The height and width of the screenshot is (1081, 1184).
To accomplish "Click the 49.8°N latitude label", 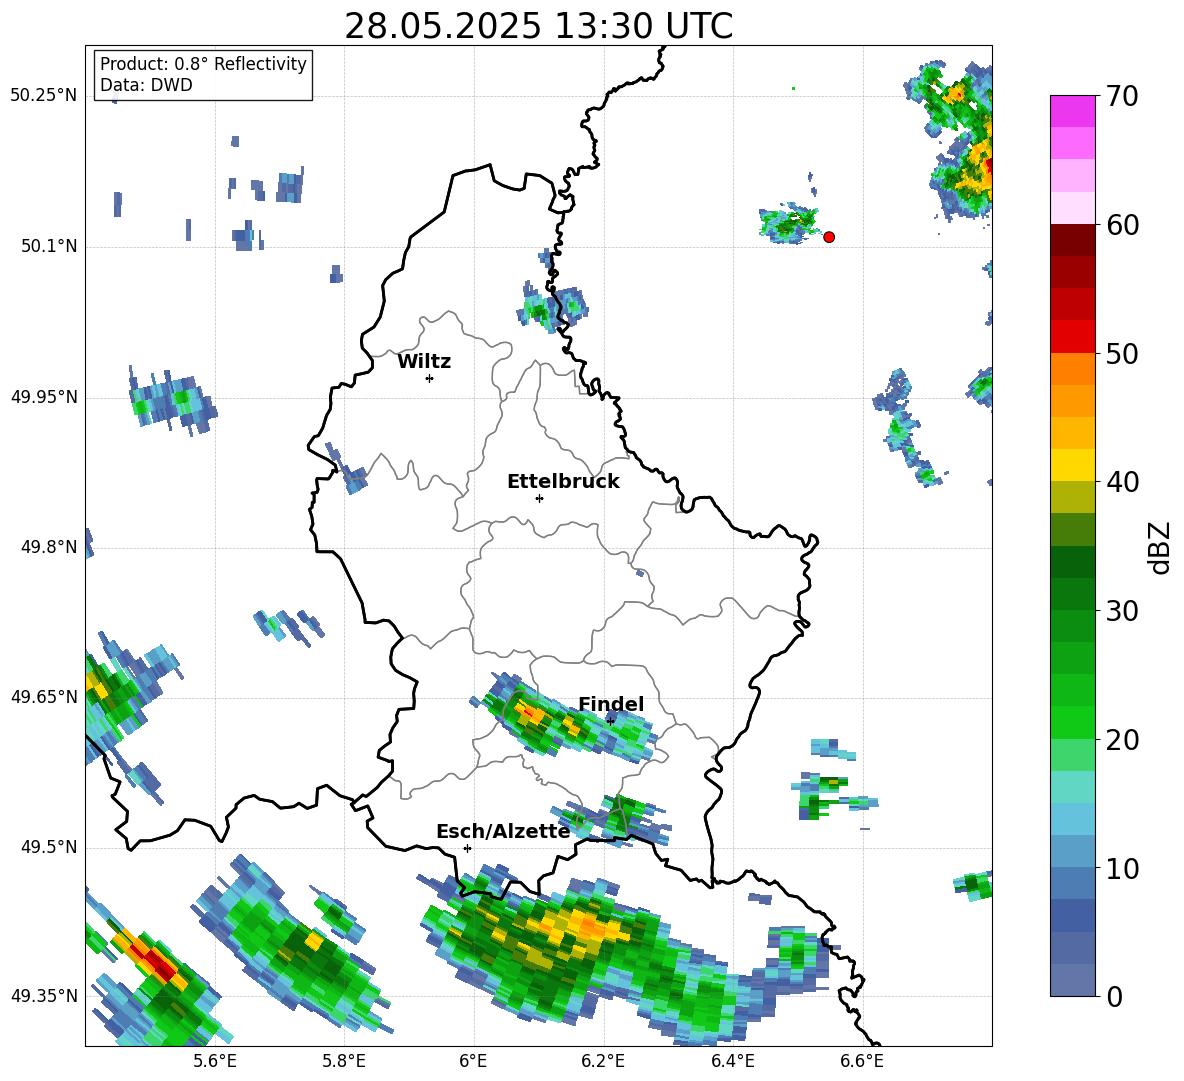I will pos(49,547).
